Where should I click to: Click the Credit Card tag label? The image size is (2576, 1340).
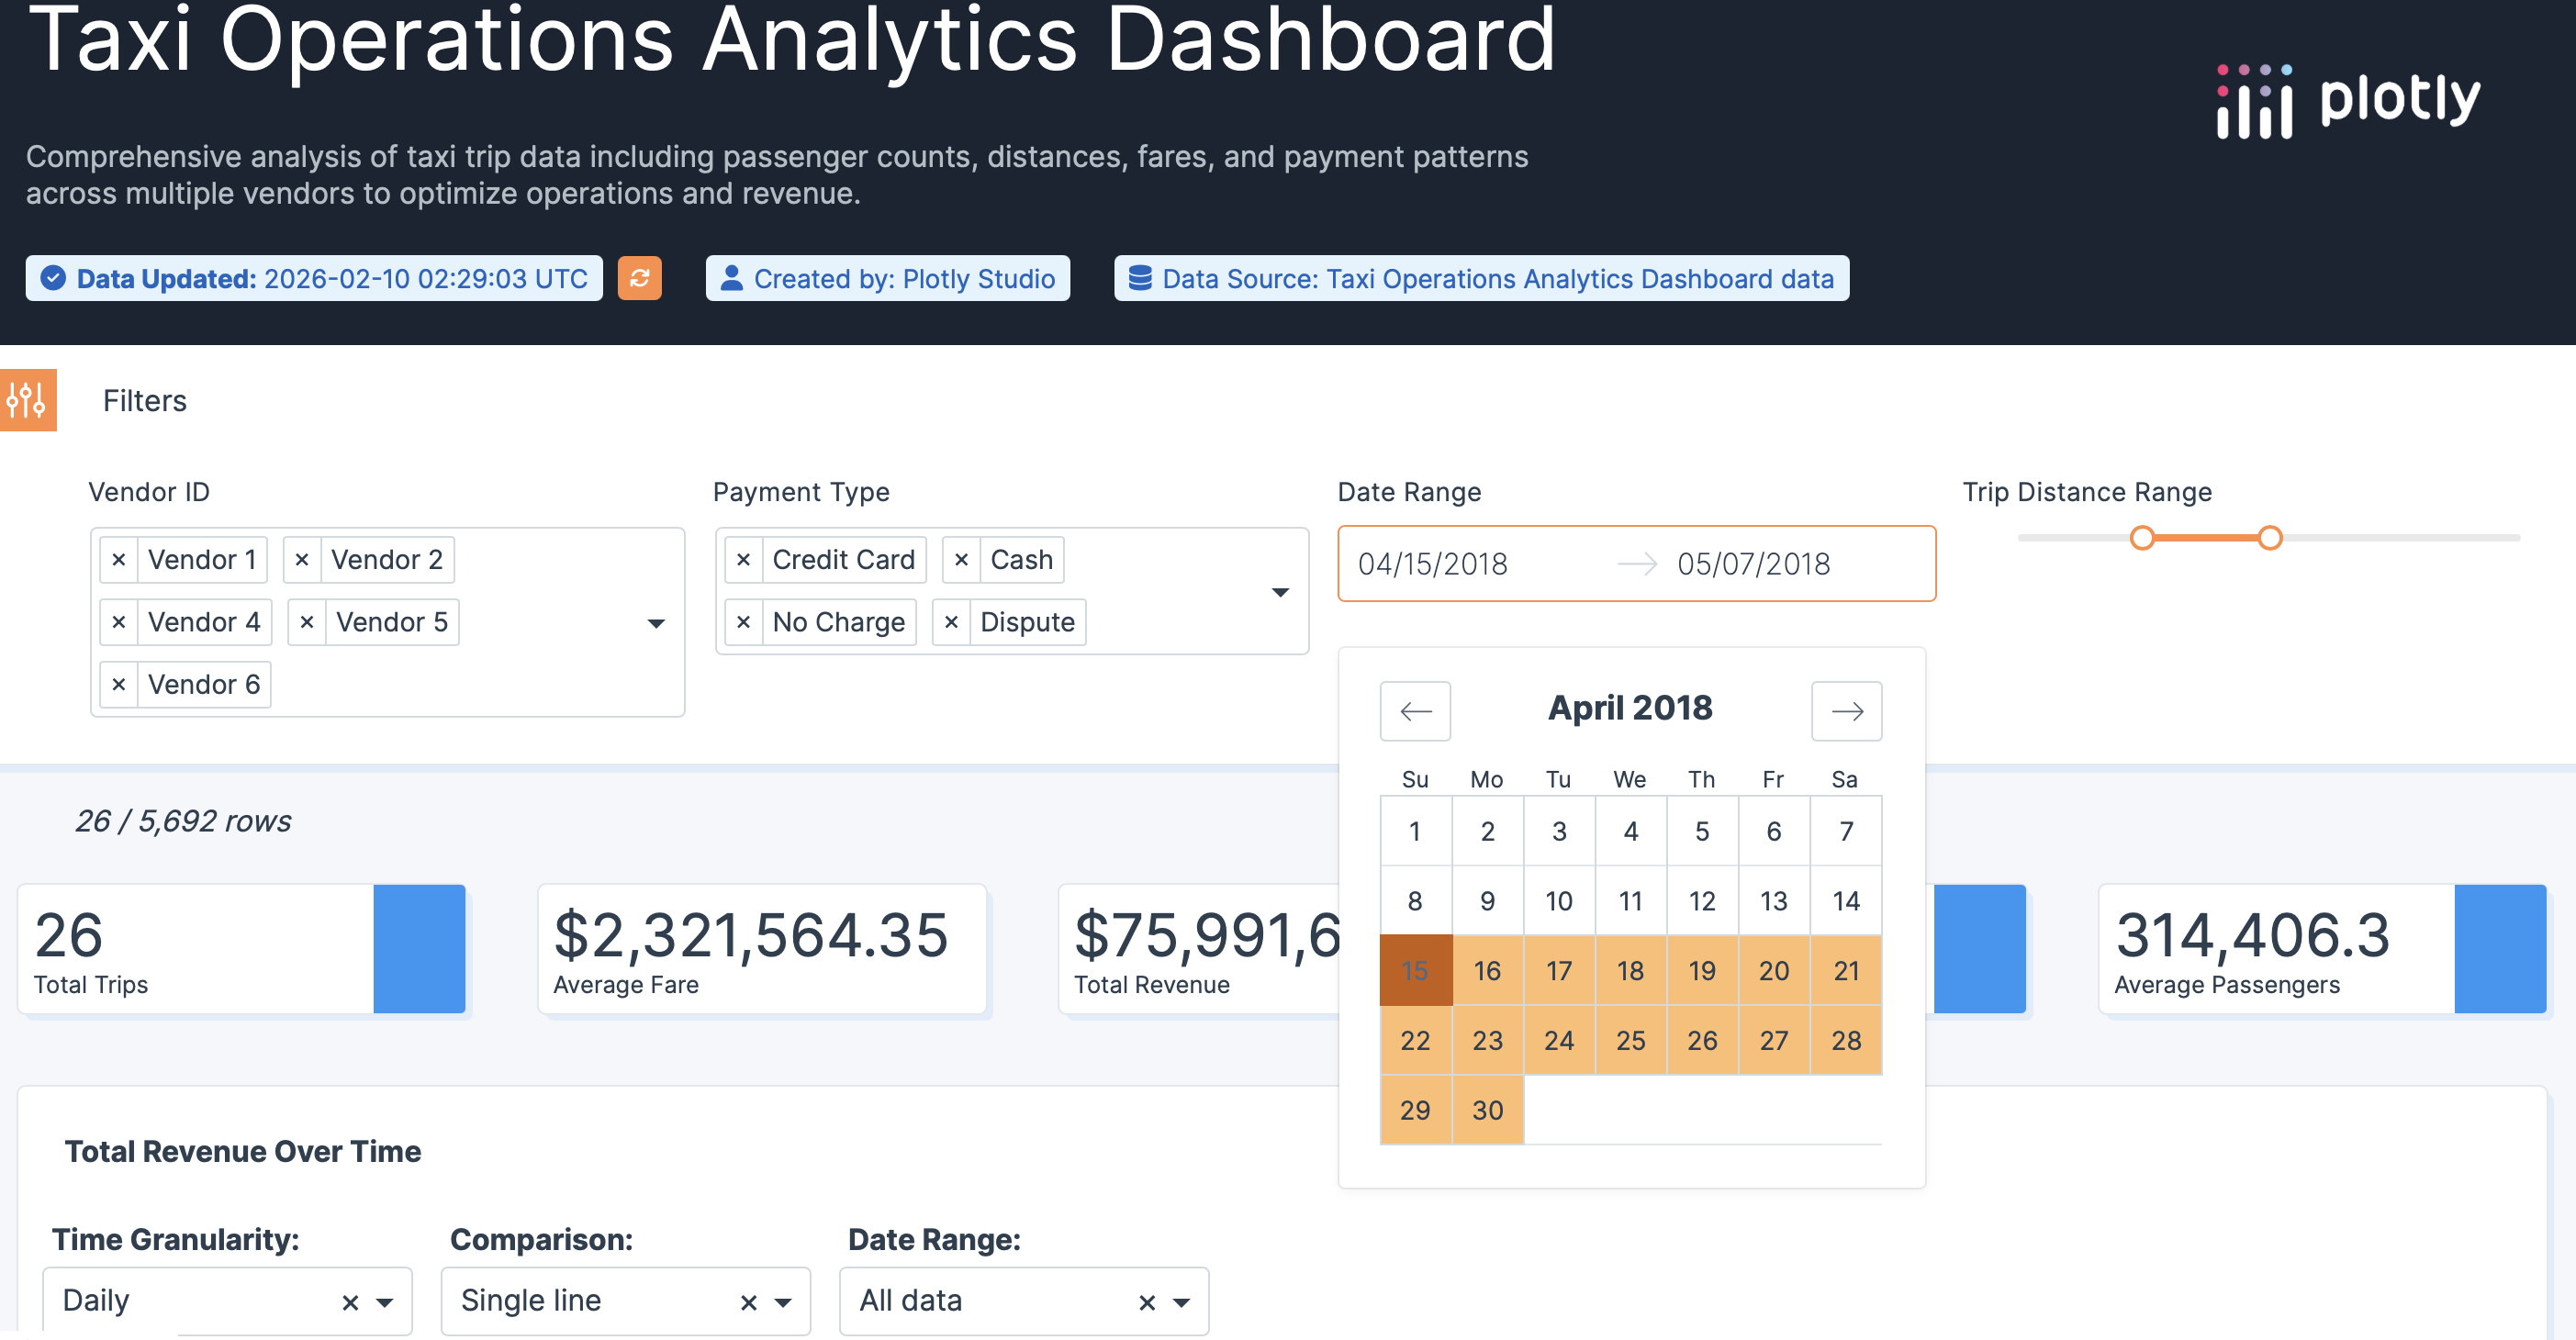click(x=843, y=559)
